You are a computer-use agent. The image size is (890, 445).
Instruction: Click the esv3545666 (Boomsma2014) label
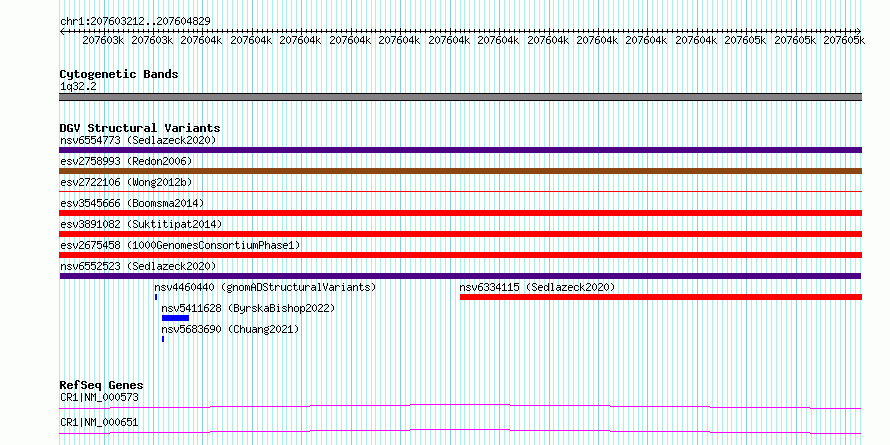[132, 203]
